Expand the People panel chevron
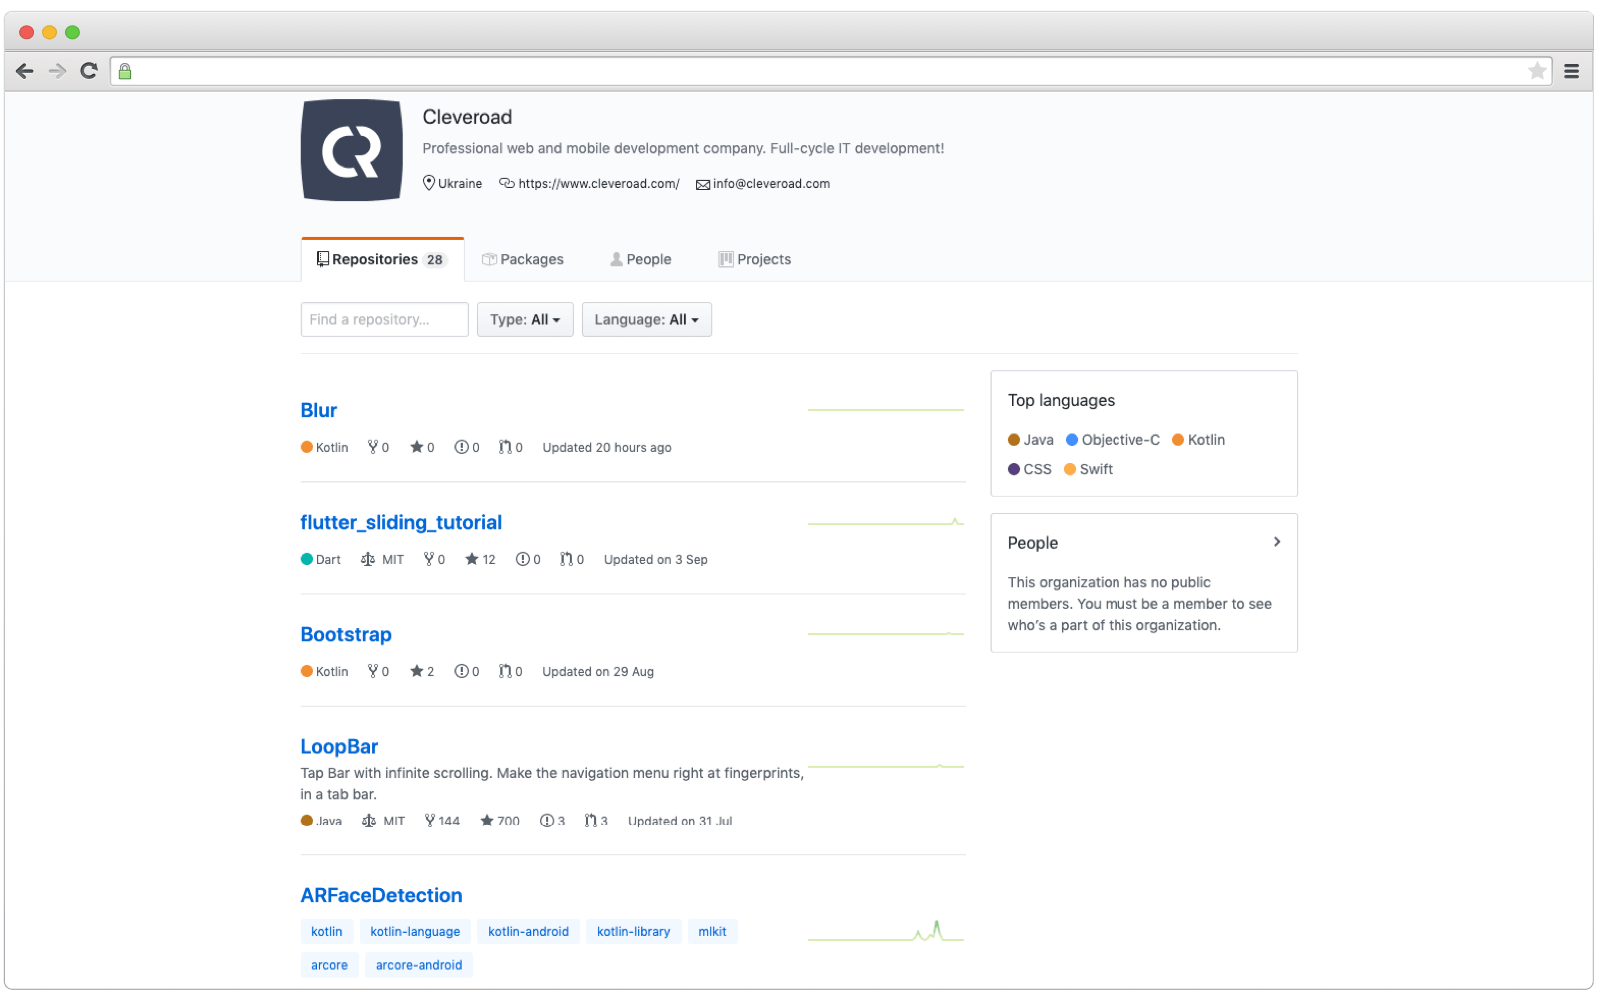 (x=1277, y=542)
